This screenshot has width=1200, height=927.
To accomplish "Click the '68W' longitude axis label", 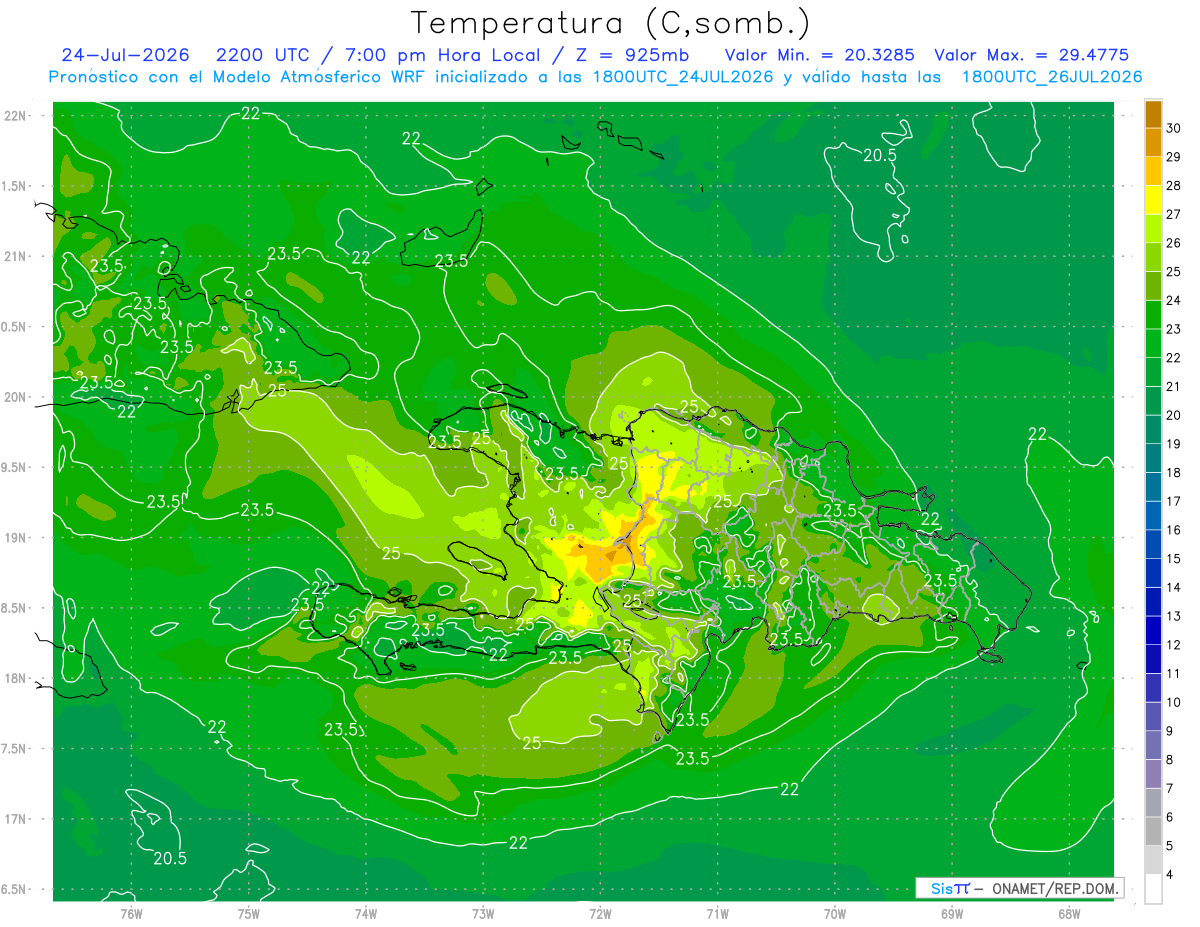I will coord(1068,913).
